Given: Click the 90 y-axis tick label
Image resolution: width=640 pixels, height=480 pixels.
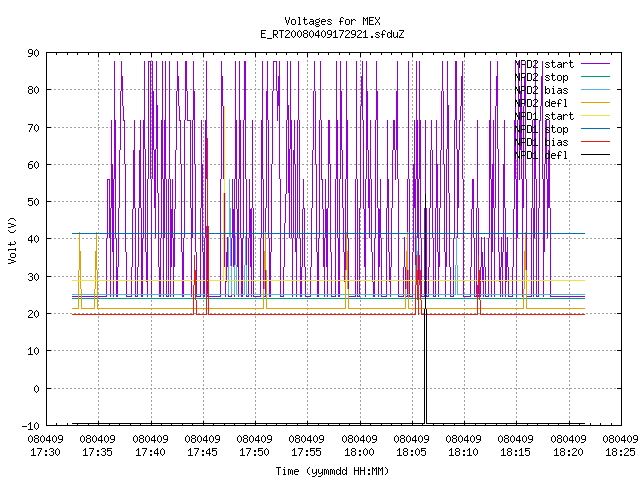Looking at the screenshot, I should pyautogui.click(x=33, y=53).
